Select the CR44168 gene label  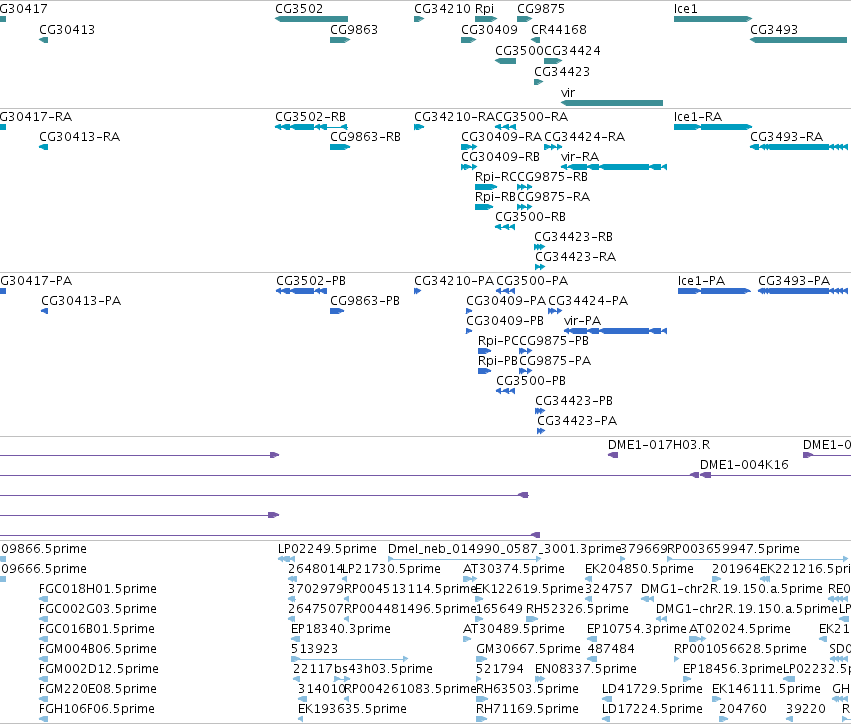point(558,30)
